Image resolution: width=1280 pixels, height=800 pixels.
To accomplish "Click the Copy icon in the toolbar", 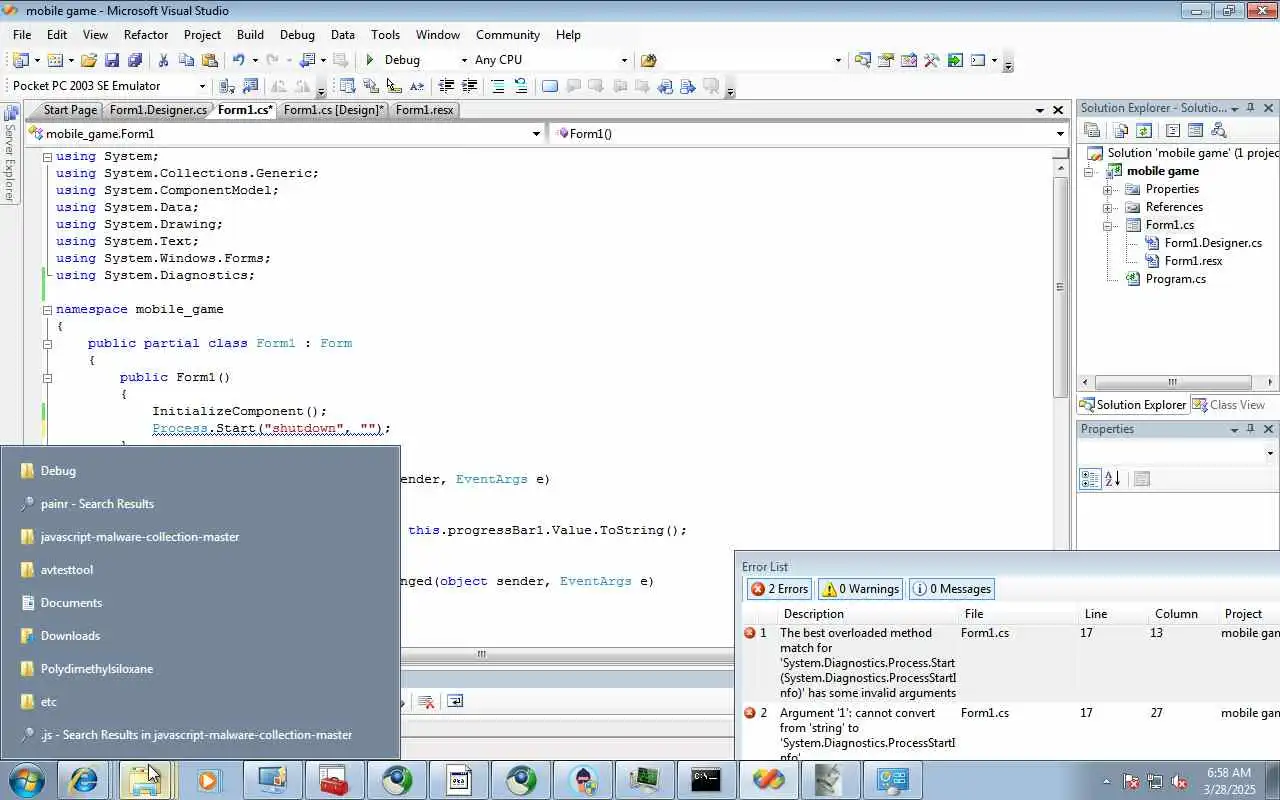I will (186, 60).
